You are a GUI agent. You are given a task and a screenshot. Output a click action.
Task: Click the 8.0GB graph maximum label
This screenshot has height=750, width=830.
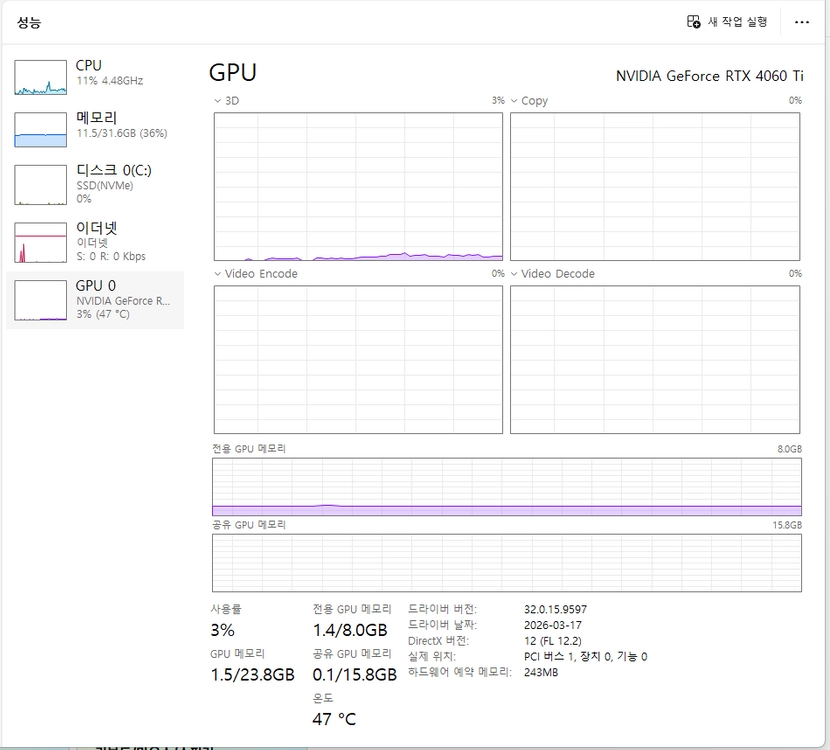point(789,449)
